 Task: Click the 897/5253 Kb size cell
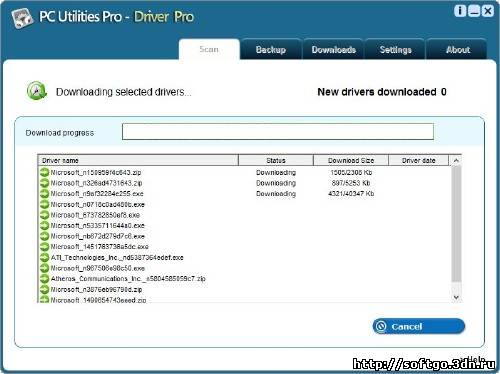click(x=351, y=183)
